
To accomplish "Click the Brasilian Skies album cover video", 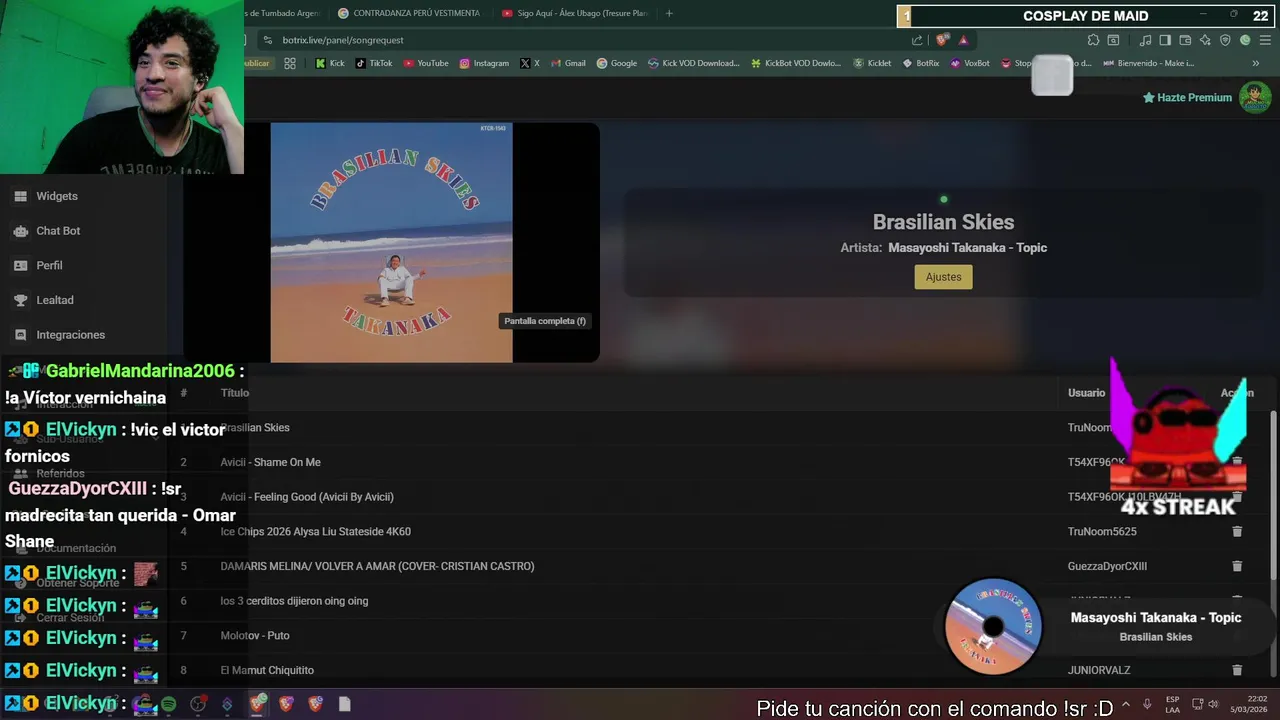I will (391, 242).
